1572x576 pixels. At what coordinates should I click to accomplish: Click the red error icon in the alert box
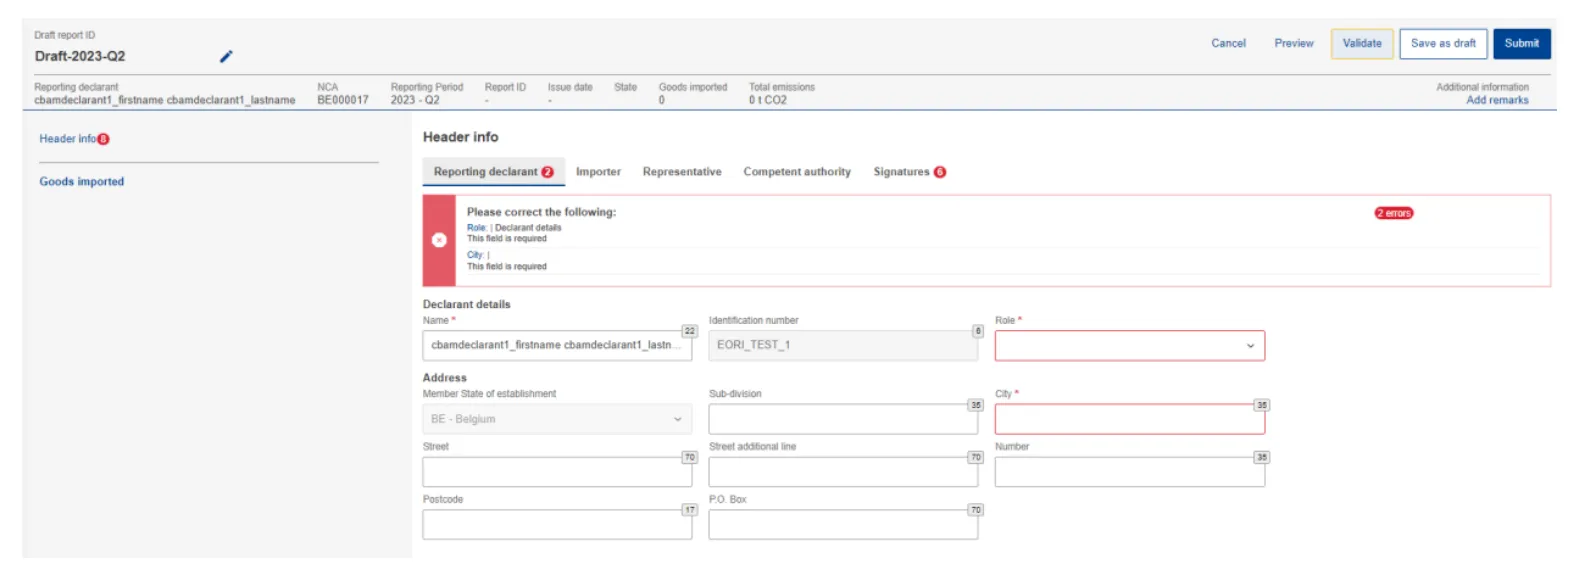(439, 240)
